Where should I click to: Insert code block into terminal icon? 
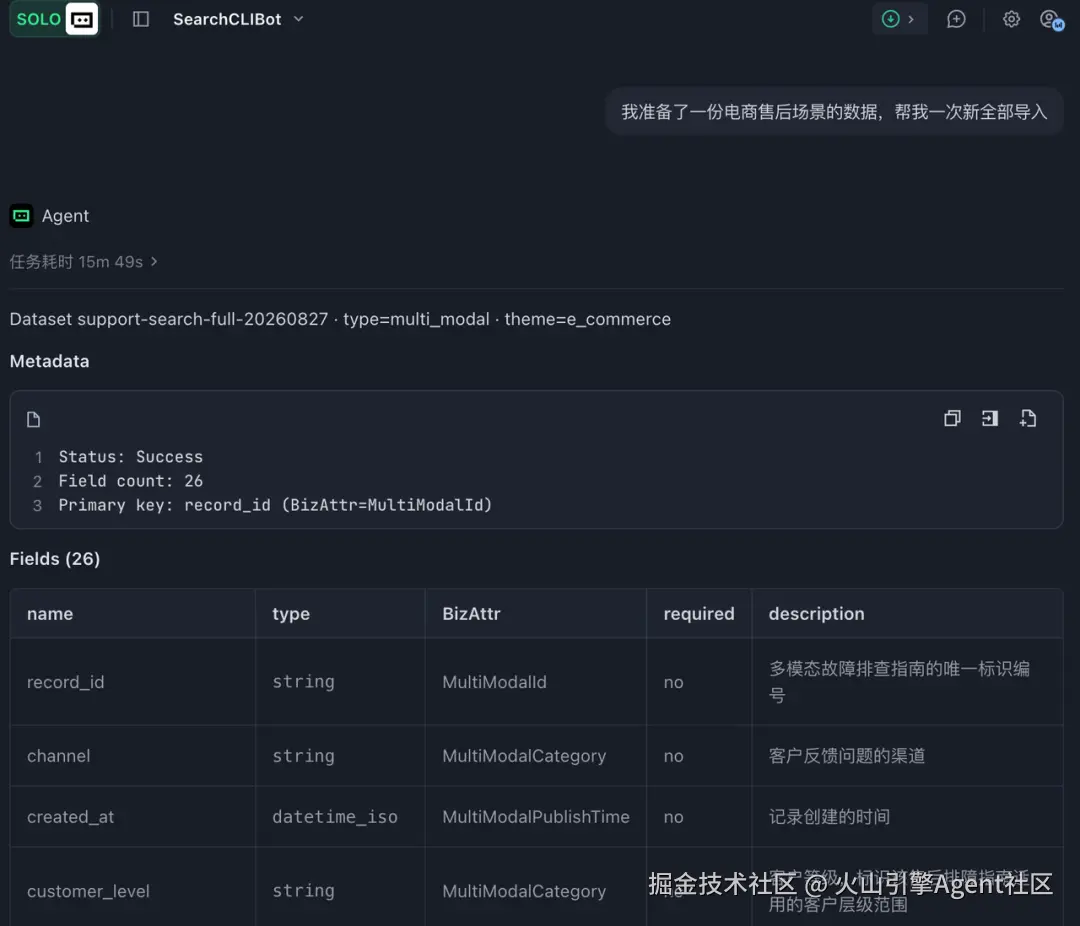[990, 418]
